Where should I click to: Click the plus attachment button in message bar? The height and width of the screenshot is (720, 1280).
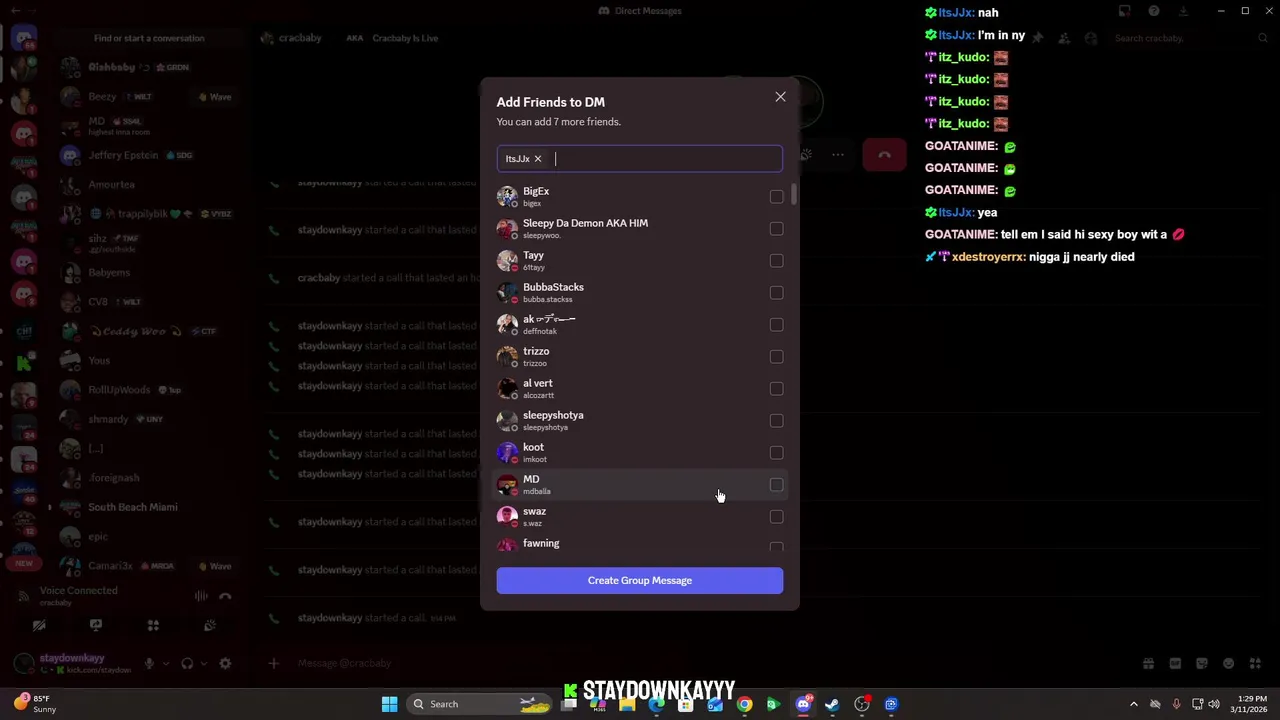pyautogui.click(x=274, y=663)
